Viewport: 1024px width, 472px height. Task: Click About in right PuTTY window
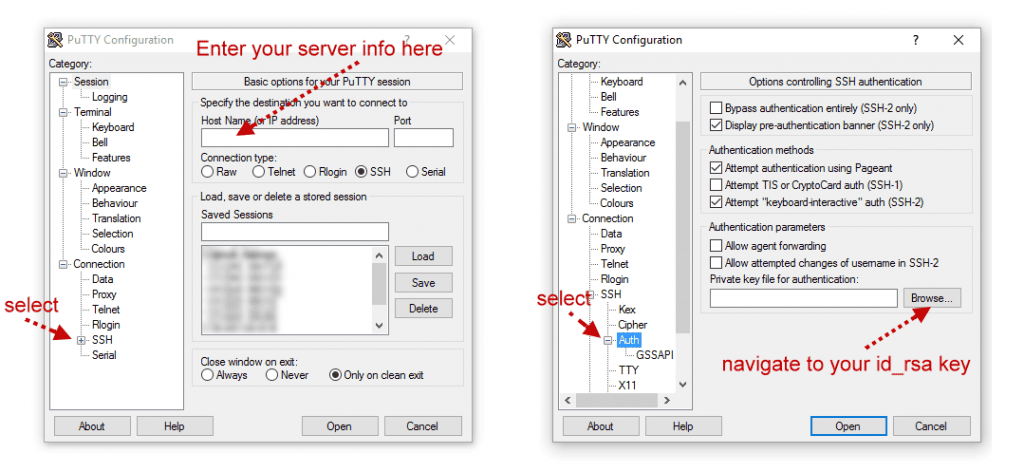coord(600,426)
